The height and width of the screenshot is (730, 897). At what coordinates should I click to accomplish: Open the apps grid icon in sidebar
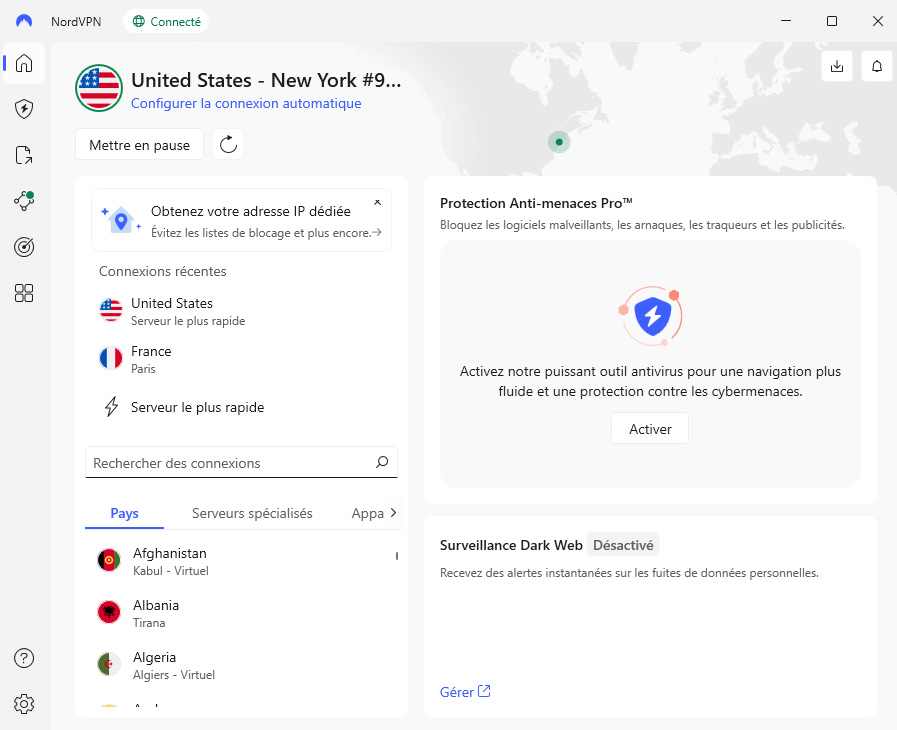25,293
